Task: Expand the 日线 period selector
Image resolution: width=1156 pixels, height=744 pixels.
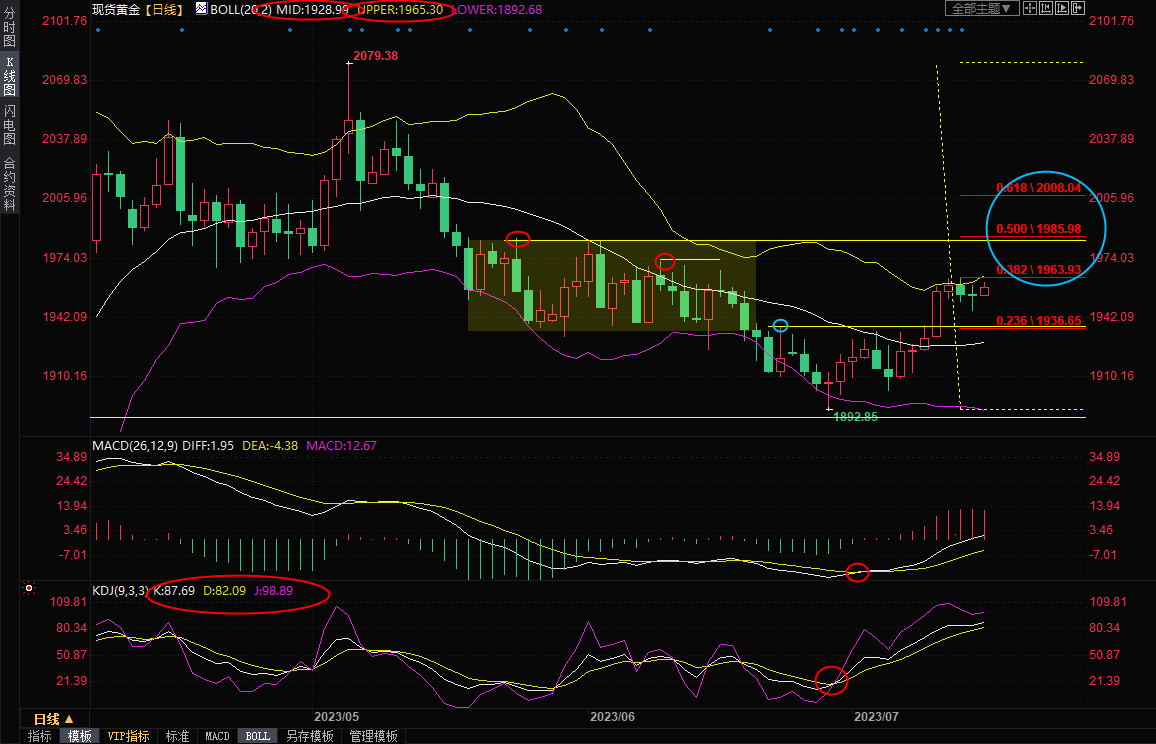Action: 54,719
